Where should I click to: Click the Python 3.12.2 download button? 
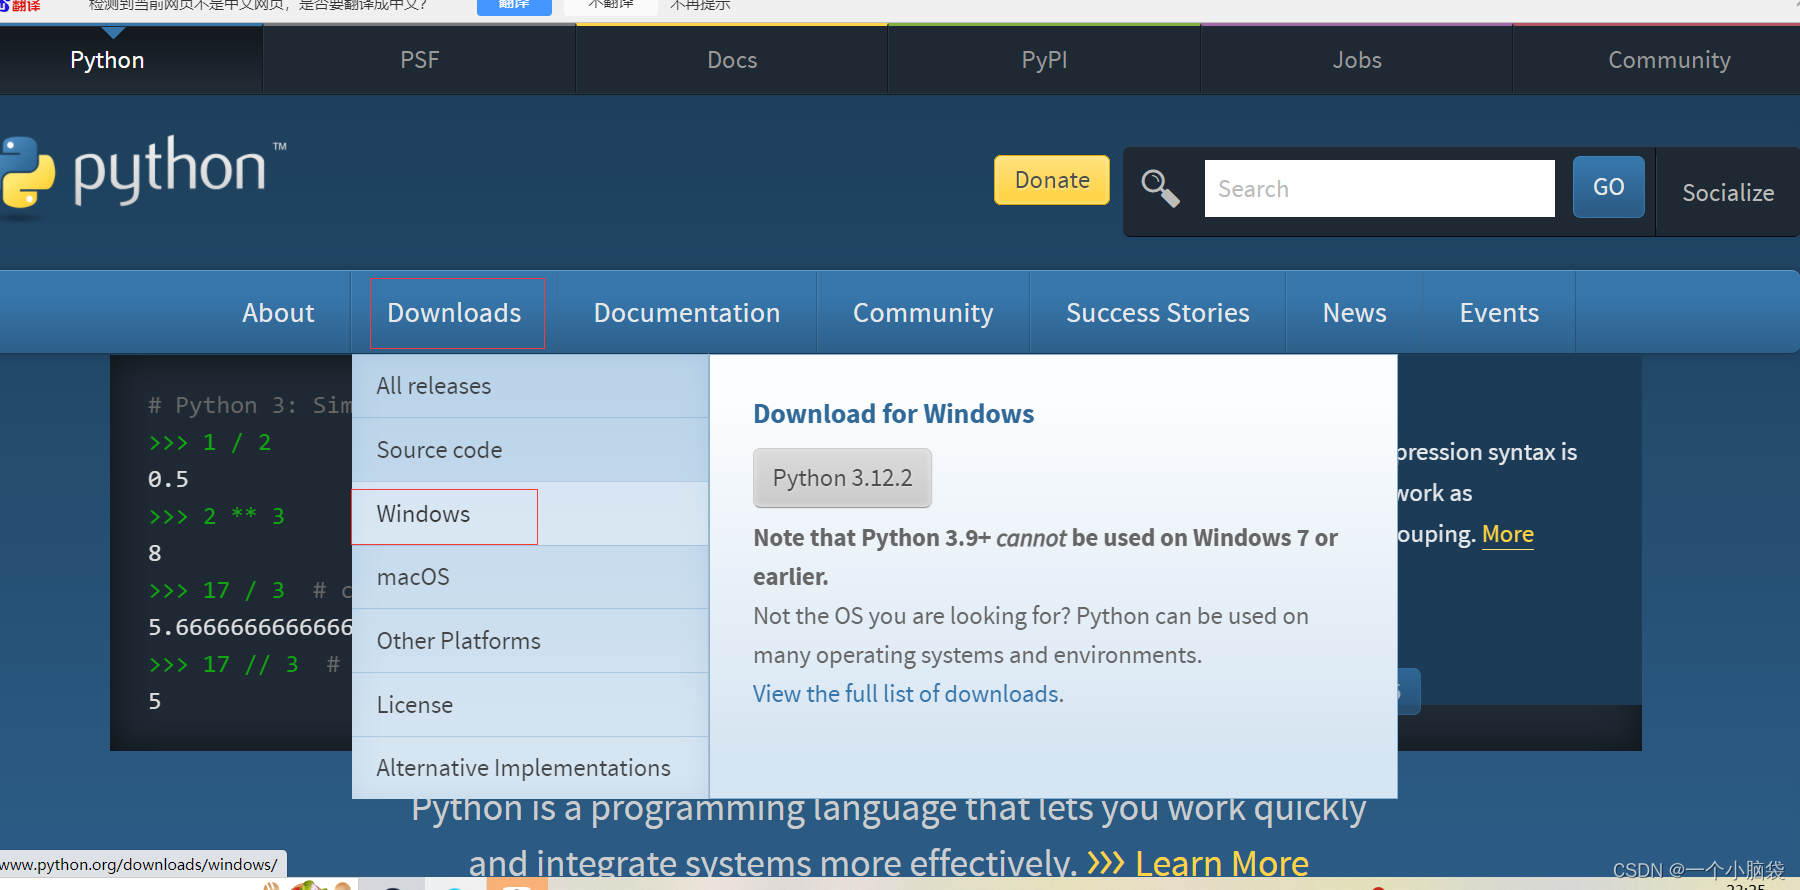[842, 478]
